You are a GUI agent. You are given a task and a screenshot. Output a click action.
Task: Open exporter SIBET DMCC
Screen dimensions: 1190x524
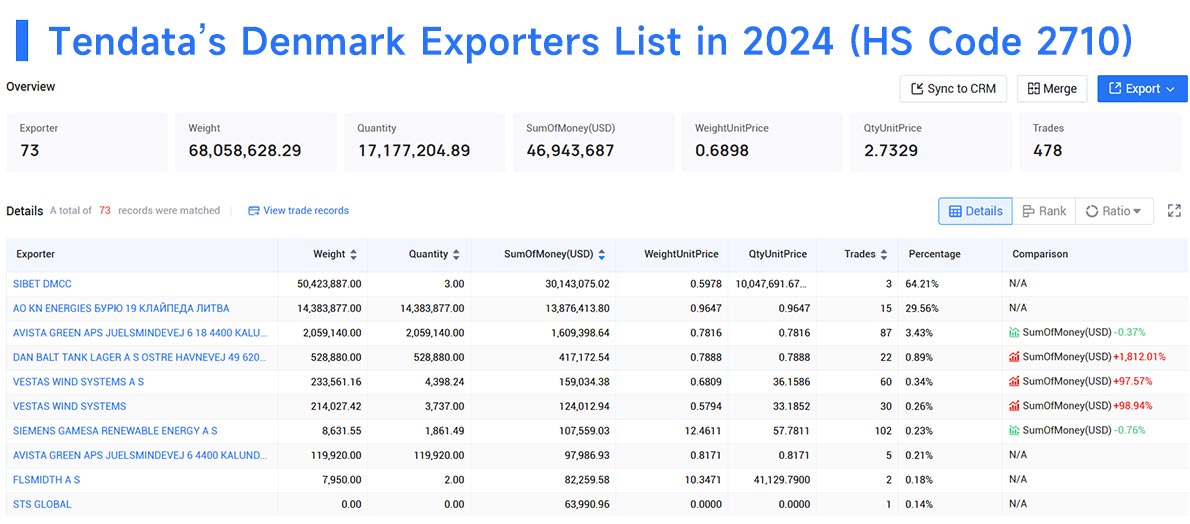coord(42,284)
